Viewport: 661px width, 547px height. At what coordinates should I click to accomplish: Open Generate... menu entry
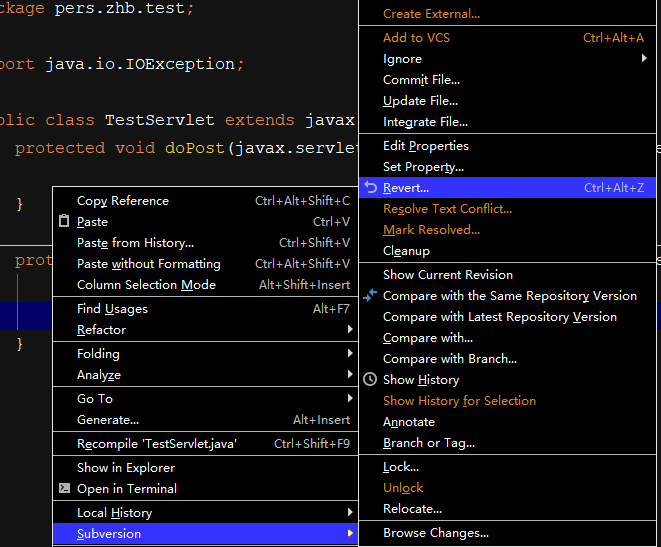pos(205,420)
